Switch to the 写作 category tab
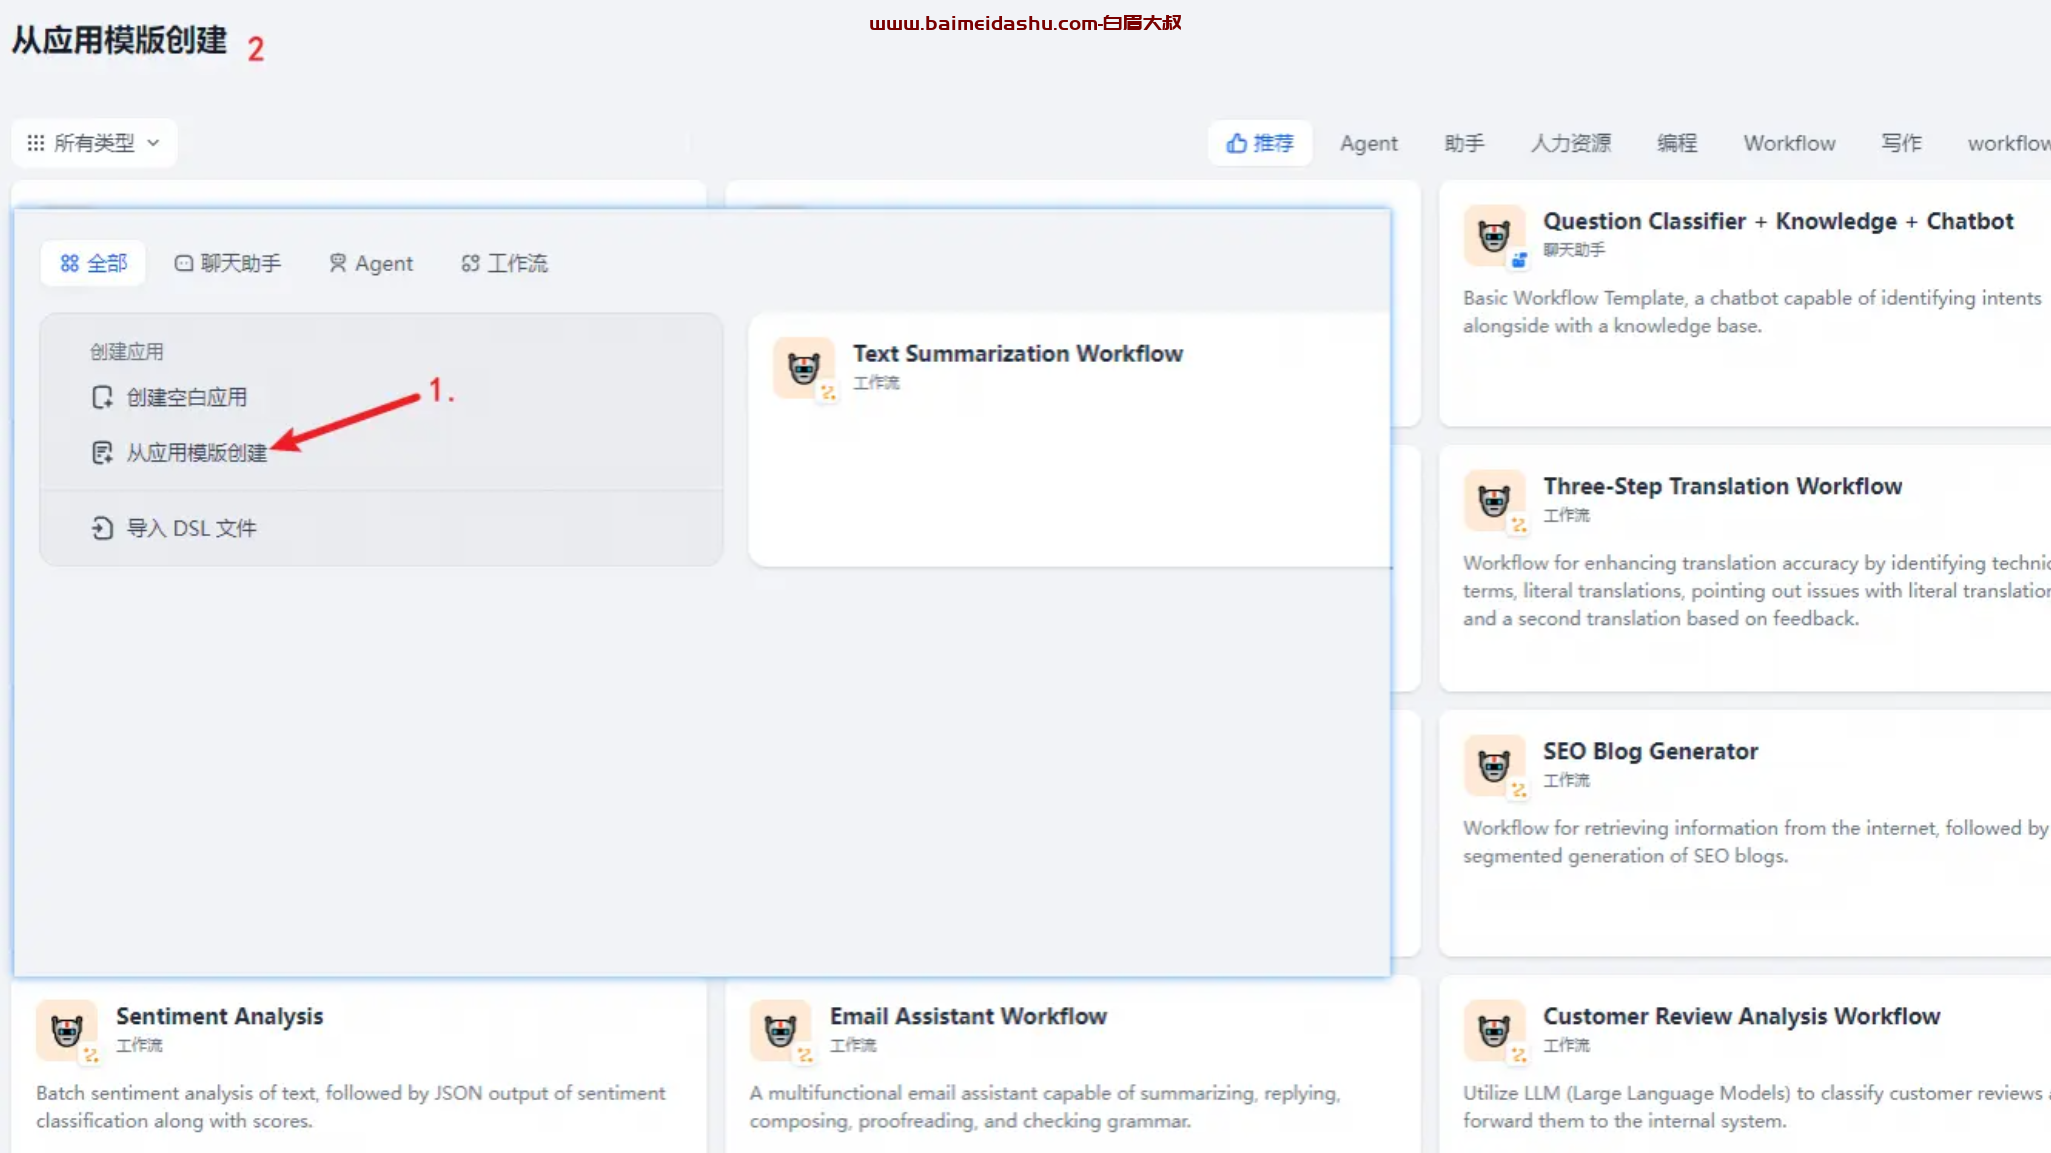 [1902, 143]
